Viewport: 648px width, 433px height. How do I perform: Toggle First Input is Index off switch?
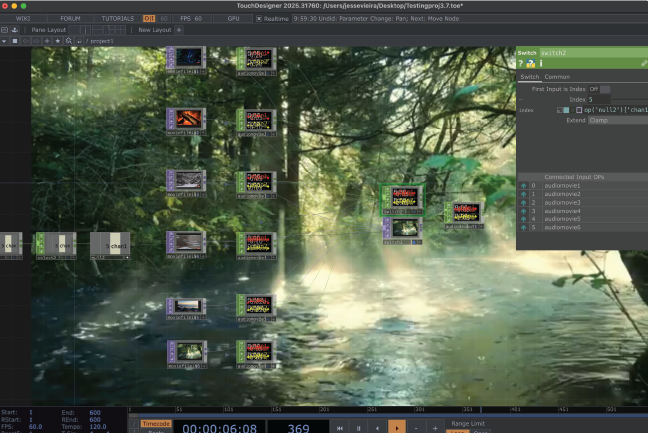point(599,89)
